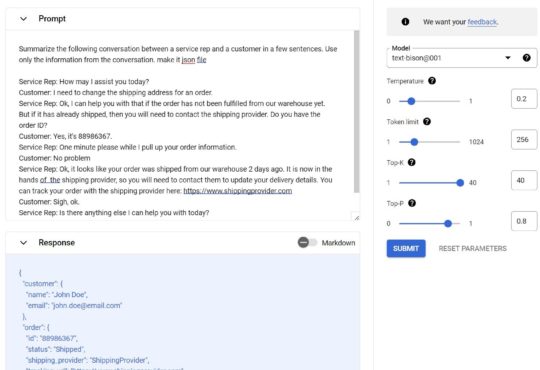This screenshot has width=540, height=370.
Task: Click the prompt textarea resize handle icon
Action: pyautogui.click(x=356, y=217)
